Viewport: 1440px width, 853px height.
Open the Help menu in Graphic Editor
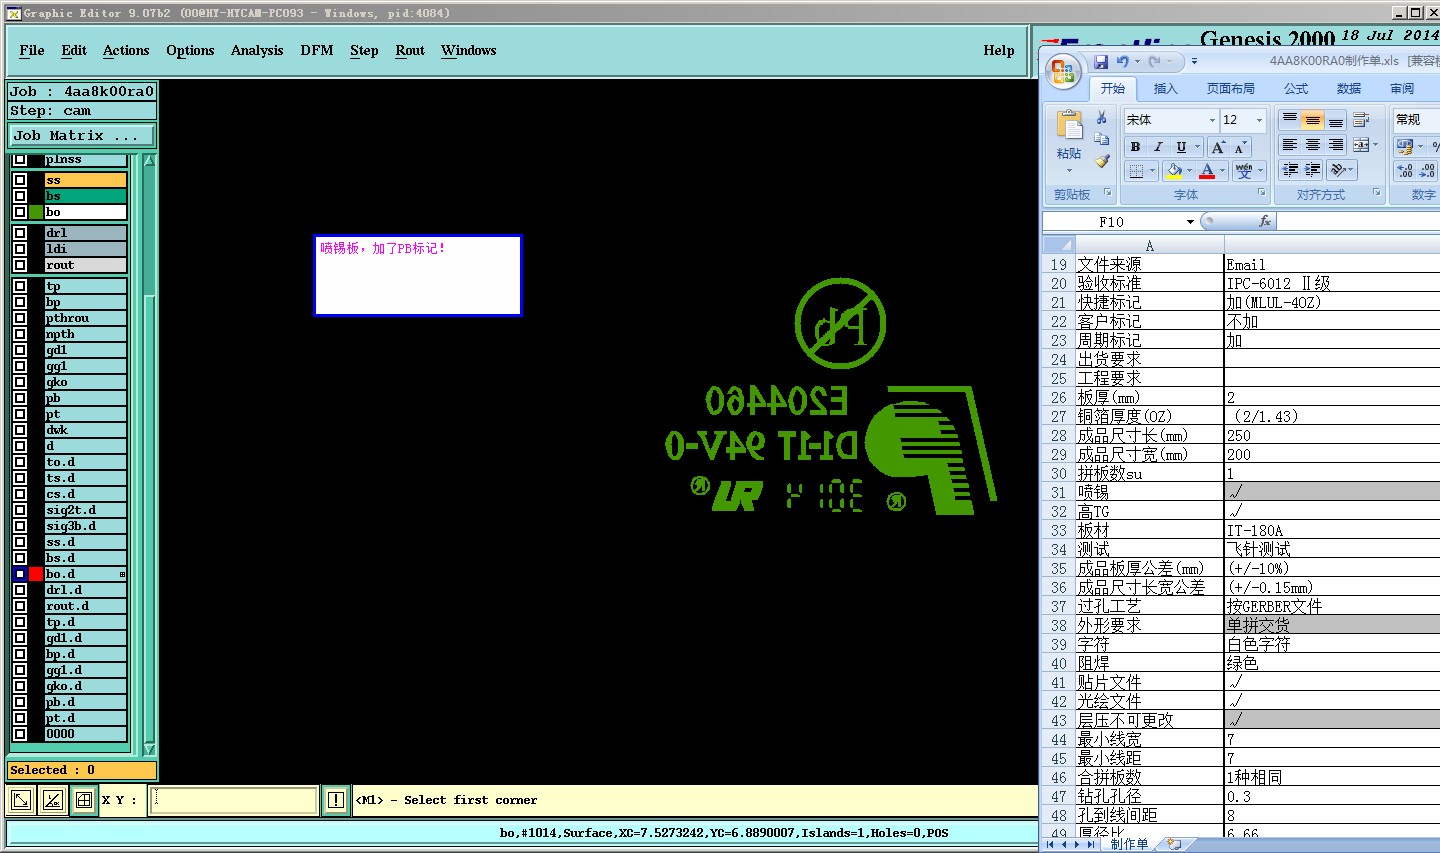click(998, 50)
